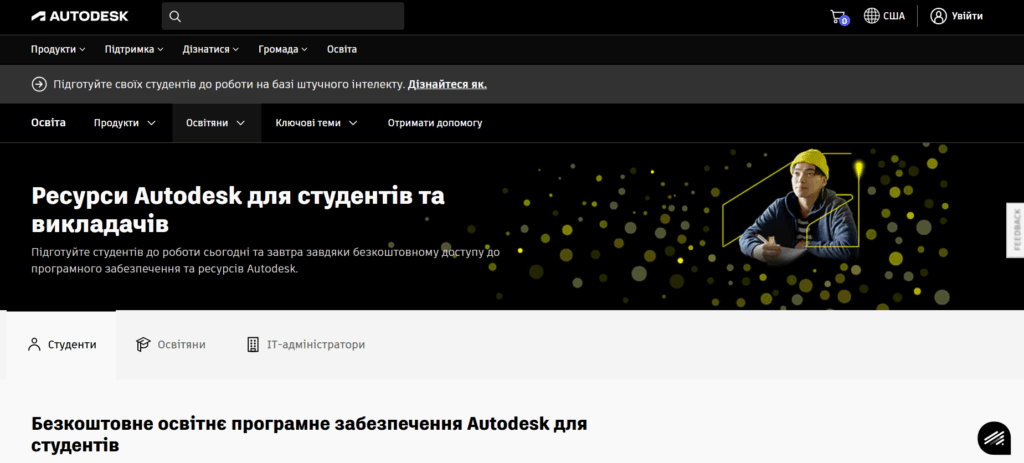This screenshot has width=1024, height=463.
Task: Expand the Громада menu
Action: pos(282,49)
